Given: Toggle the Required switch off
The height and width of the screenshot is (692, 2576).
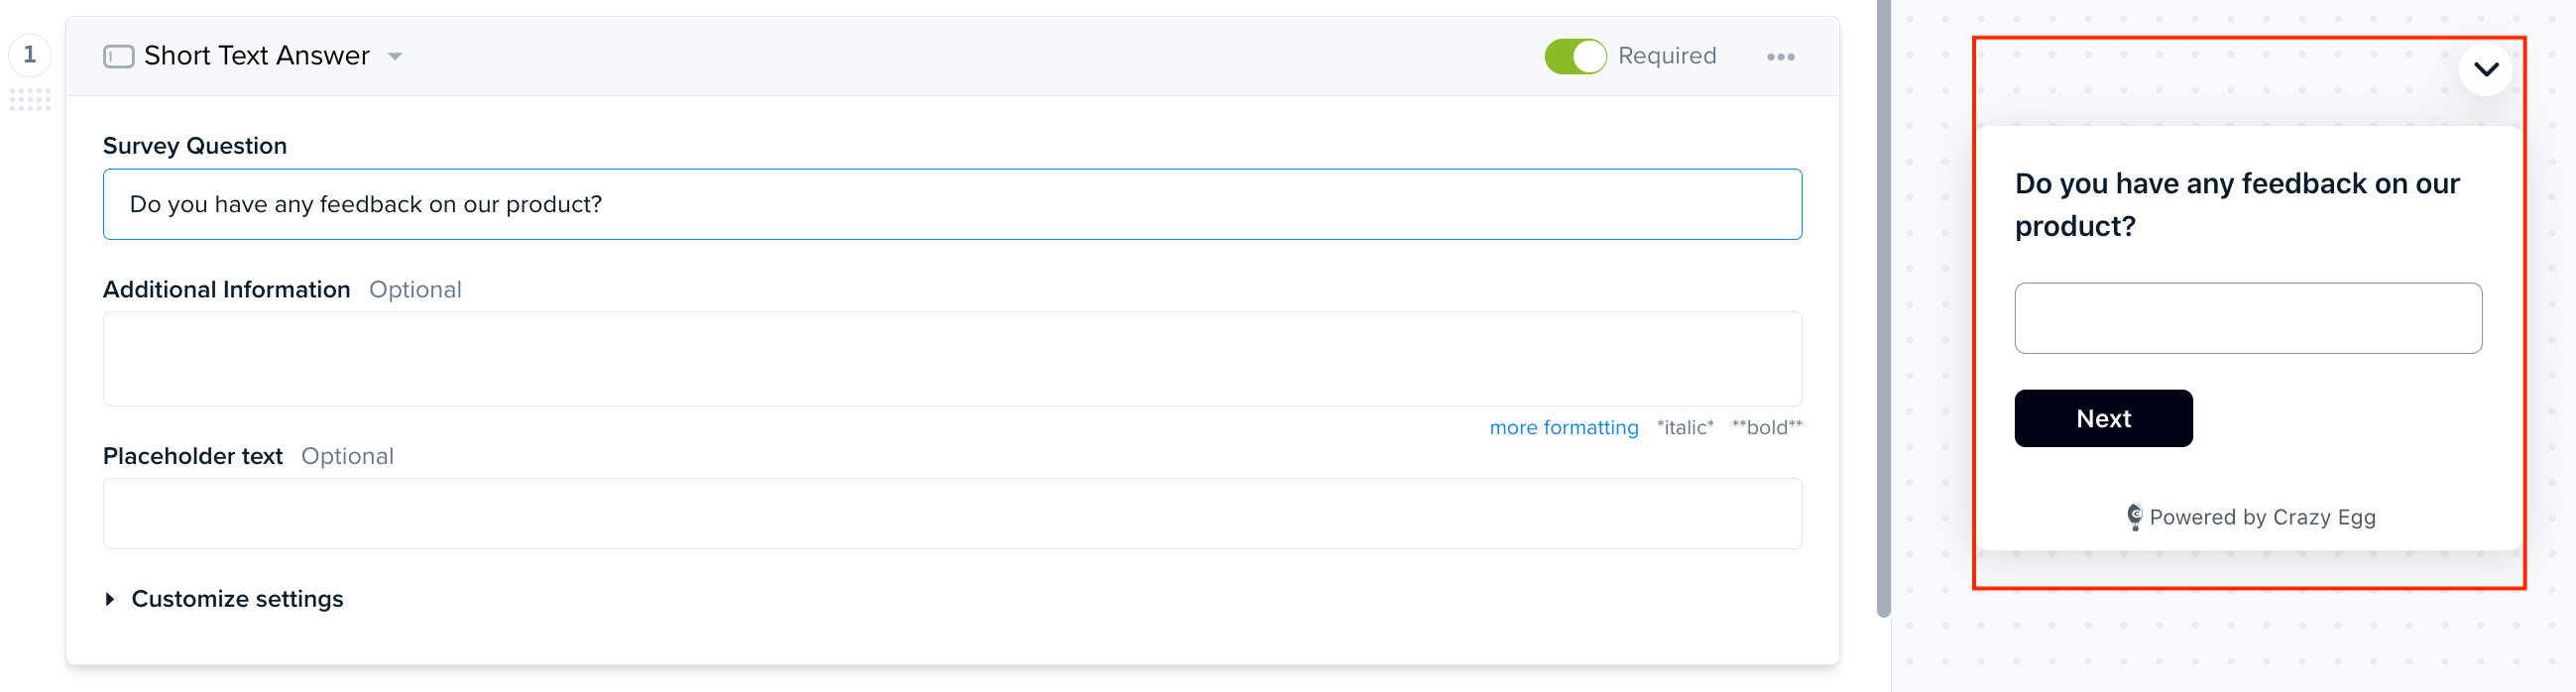Looking at the screenshot, I should click(x=1575, y=56).
